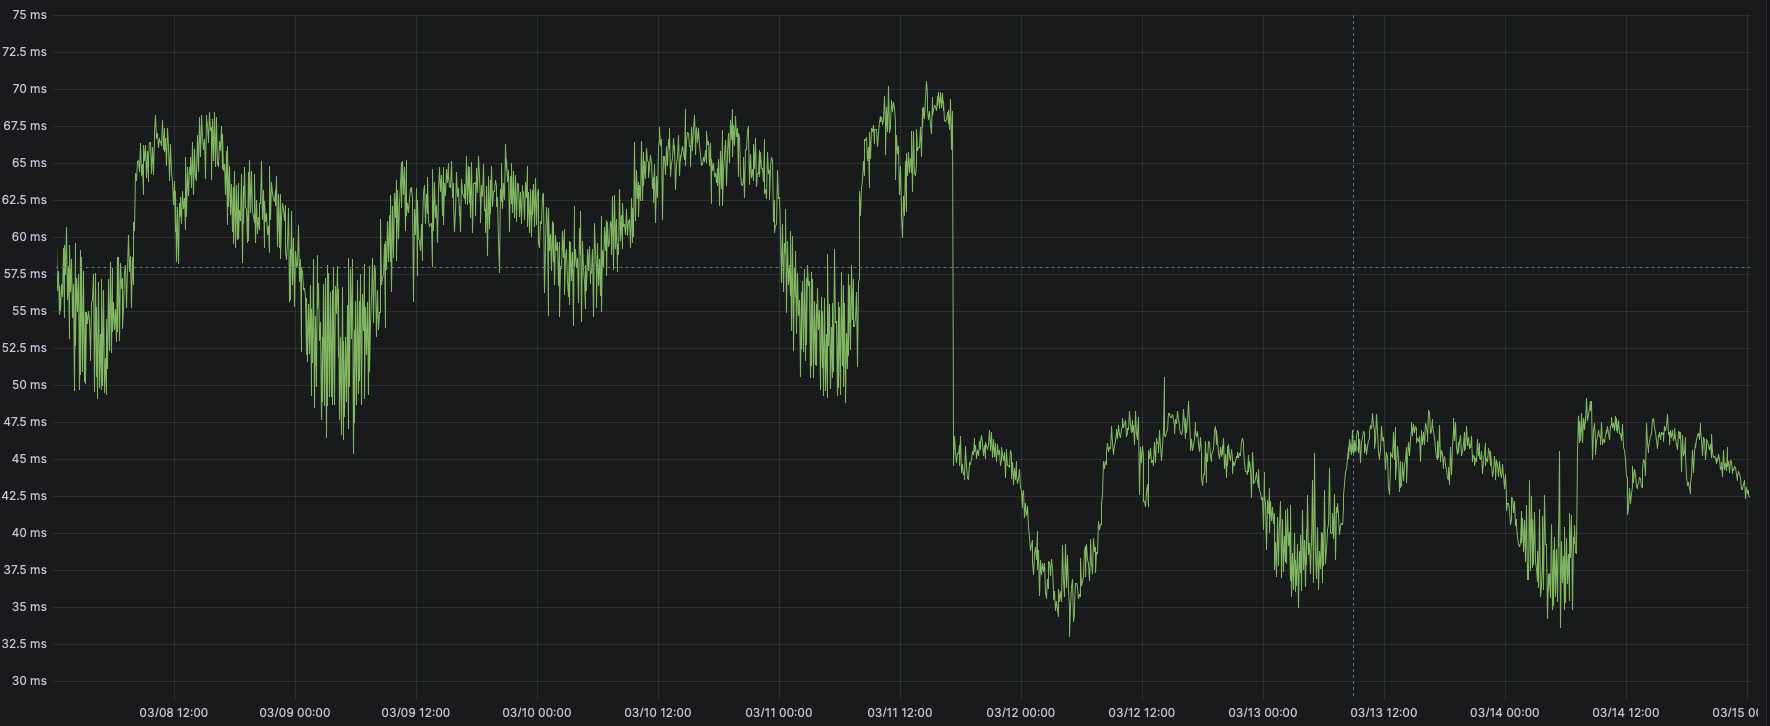Click the 03/09 00:00 time label
1770x726 pixels.
[x=295, y=713]
